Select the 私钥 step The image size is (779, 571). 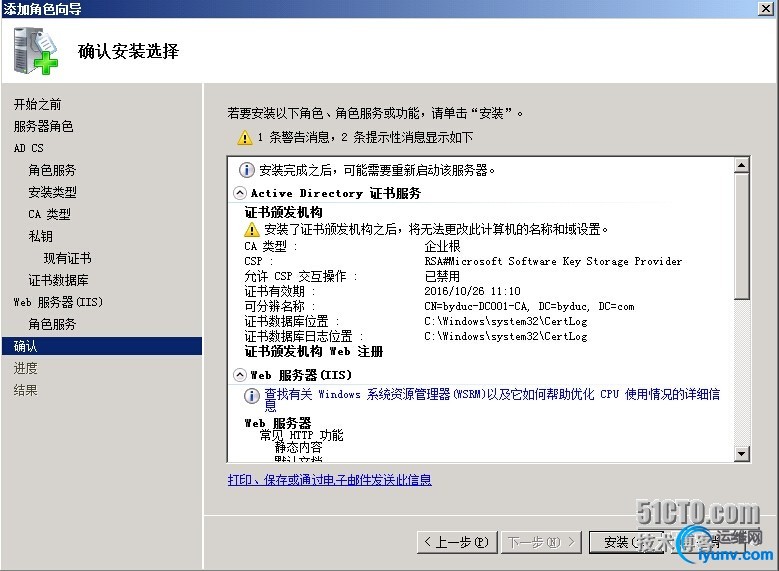40,236
